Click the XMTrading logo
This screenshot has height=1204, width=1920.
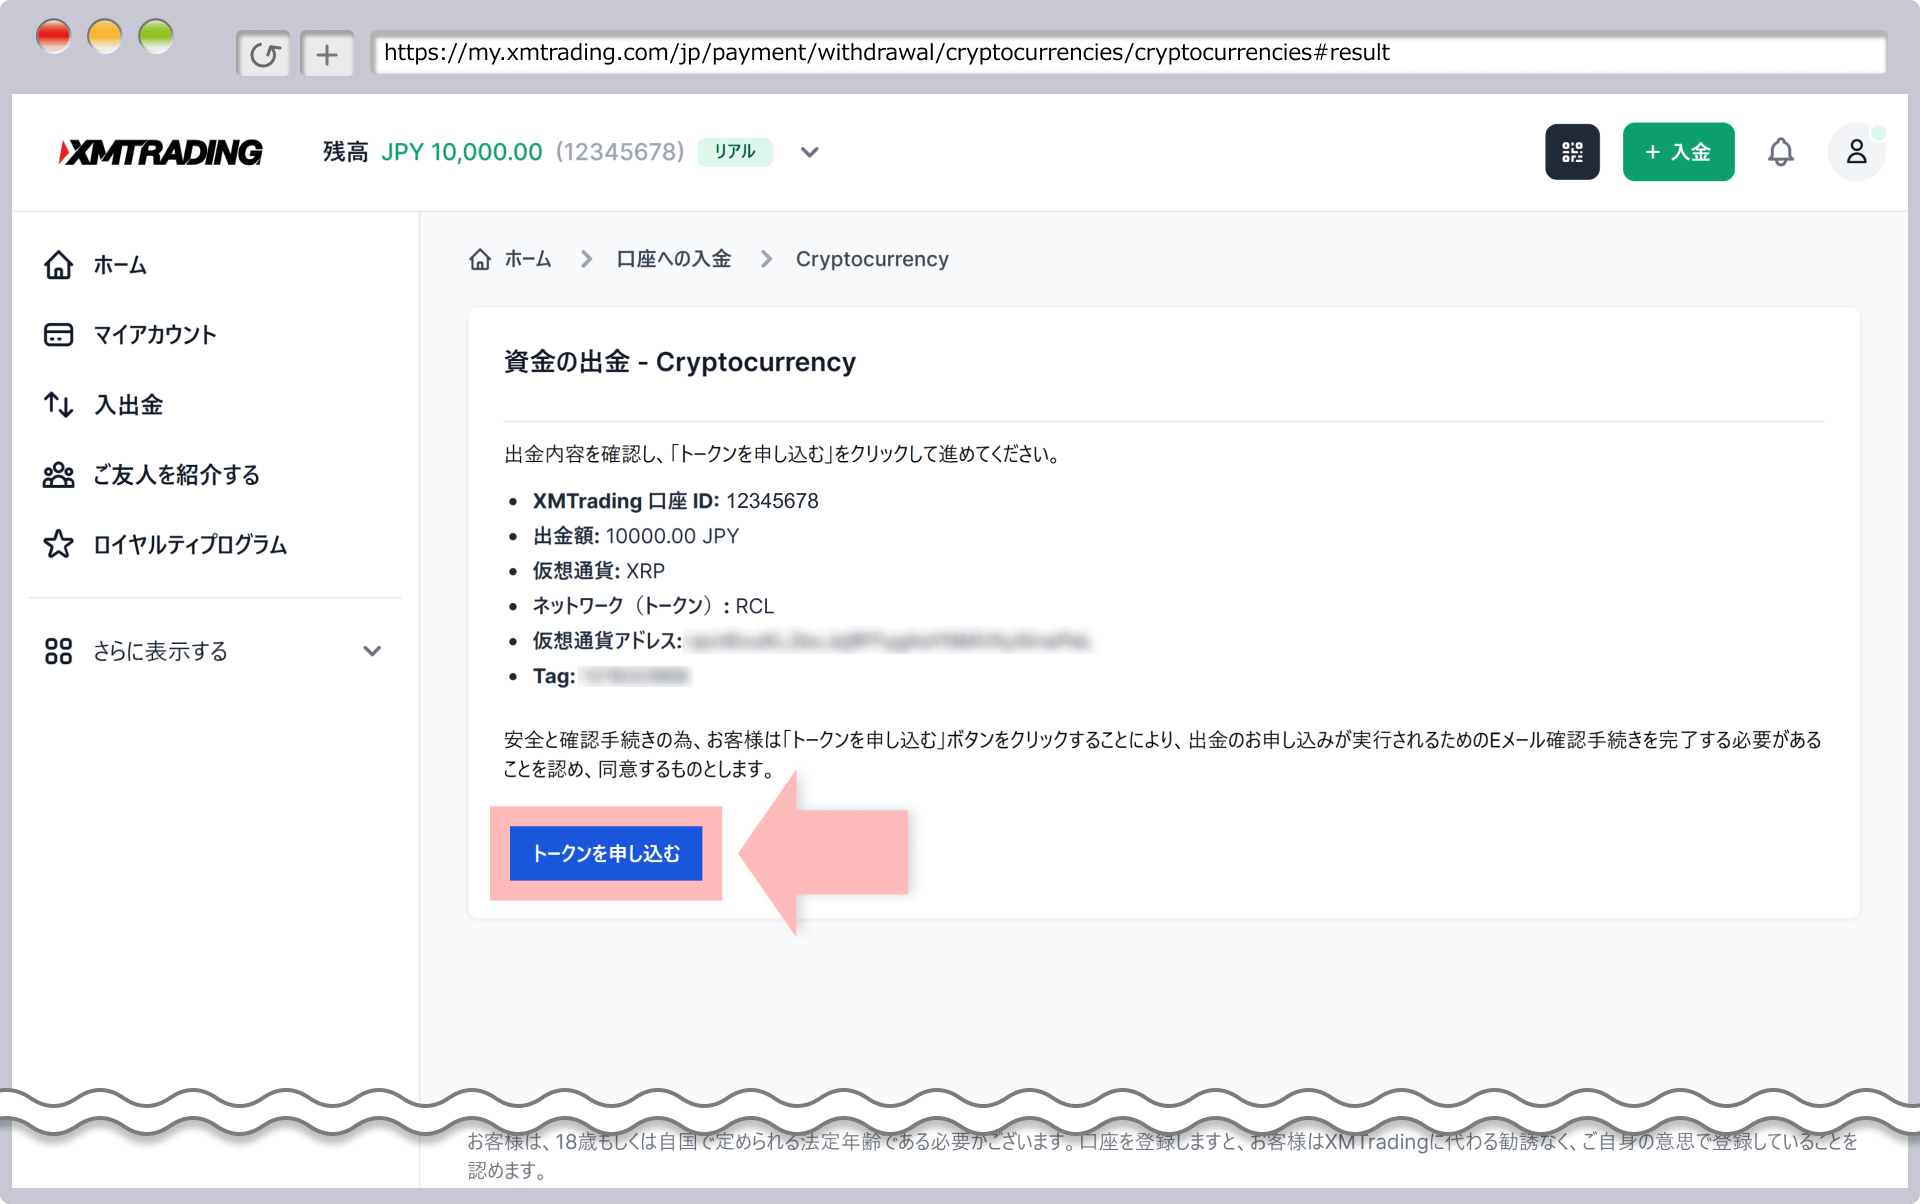[160, 152]
